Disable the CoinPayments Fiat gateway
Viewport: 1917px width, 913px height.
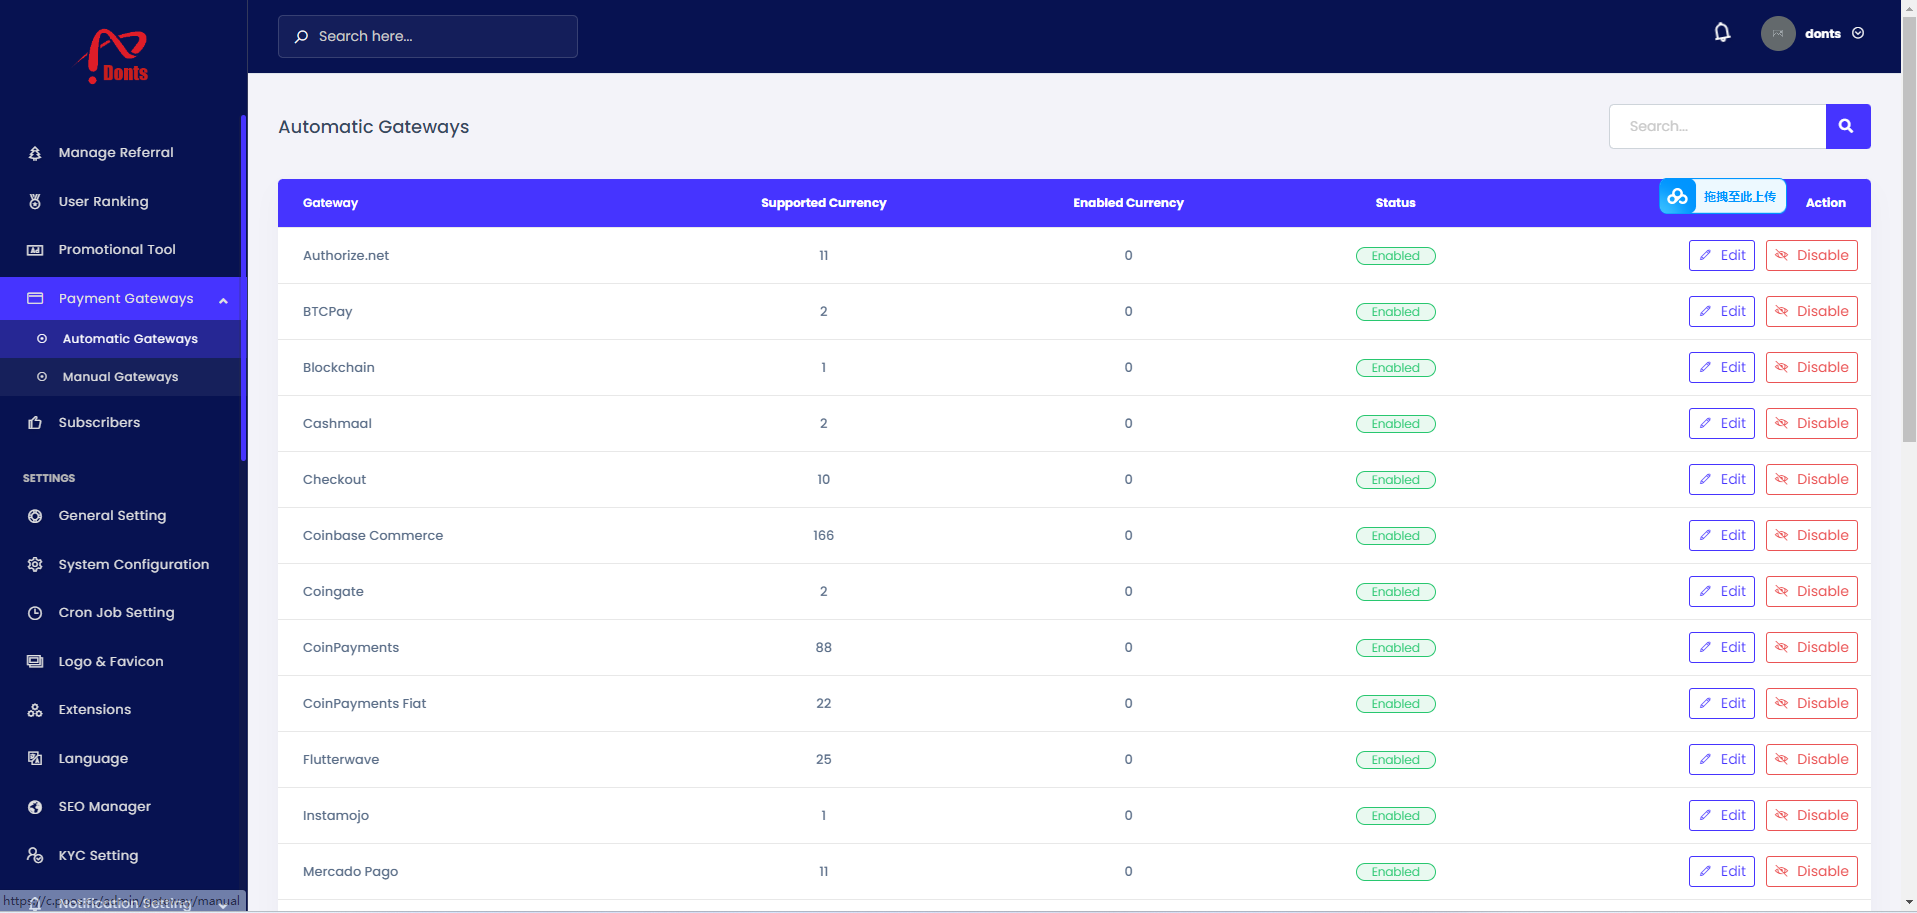[1812, 703]
